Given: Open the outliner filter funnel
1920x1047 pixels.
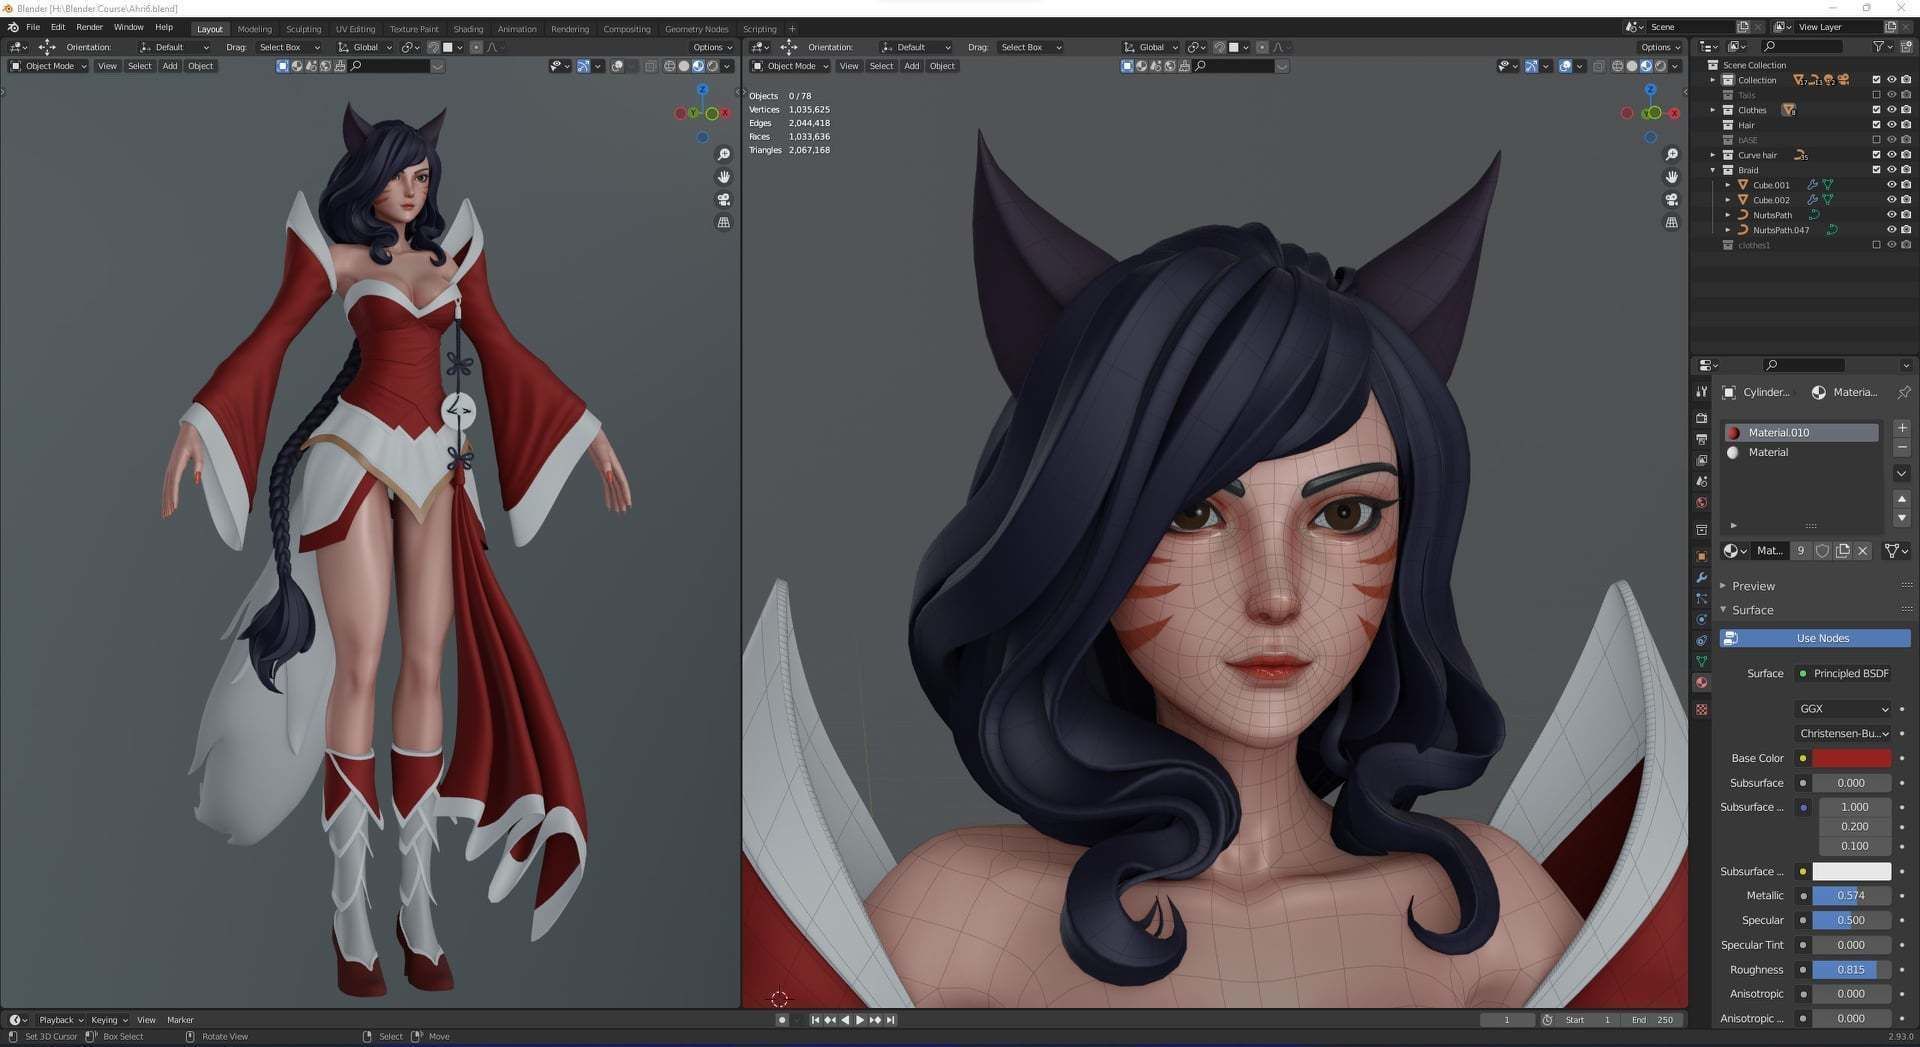Looking at the screenshot, I should click(x=1881, y=47).
